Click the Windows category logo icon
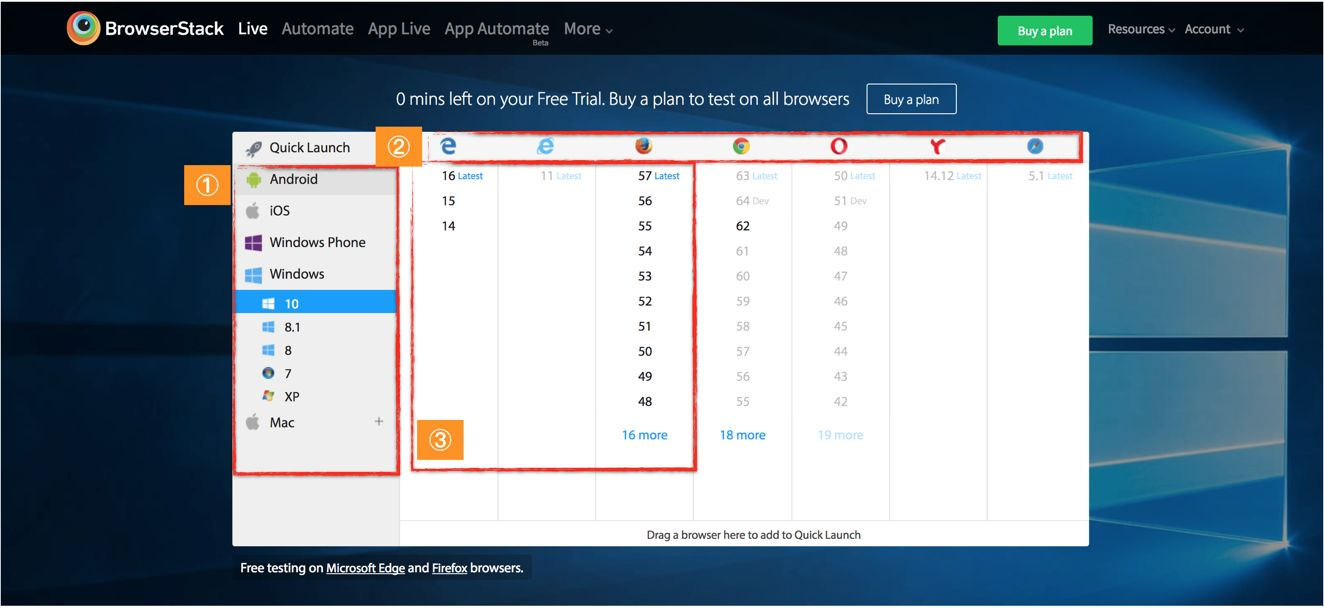Image resolution: width=1324 pixels, height=608 pixels. click(x=254, y=274)
